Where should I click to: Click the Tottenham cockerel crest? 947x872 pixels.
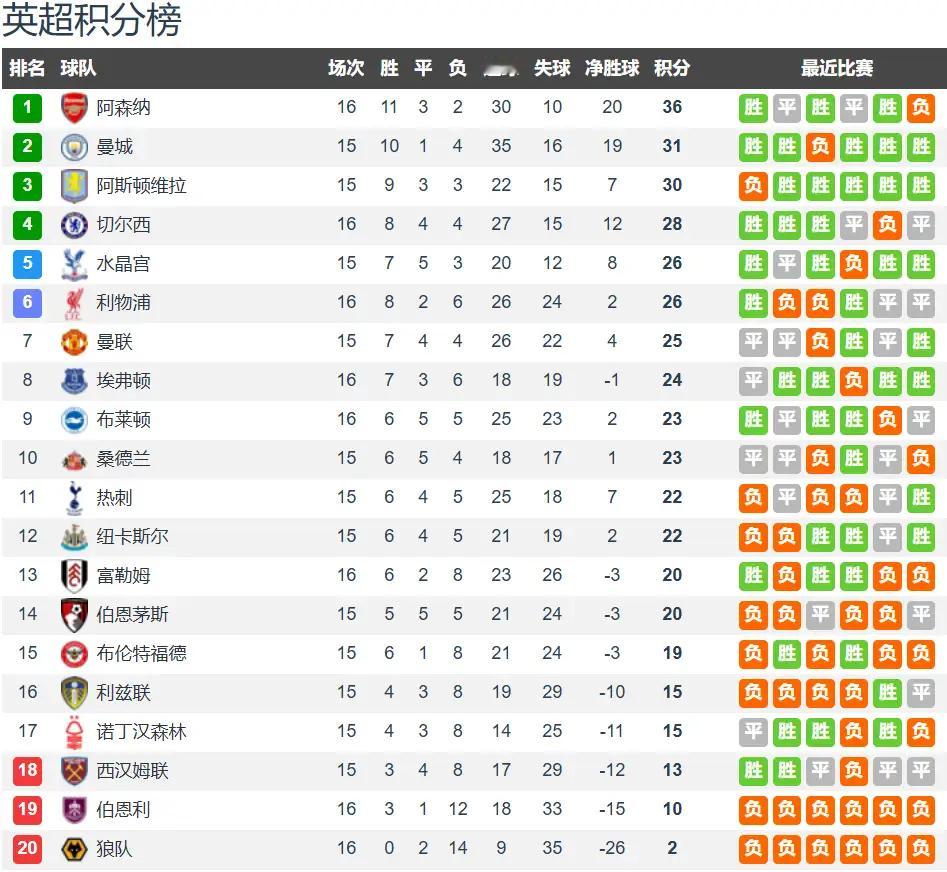pyautogui.click(x=74, y=498)
